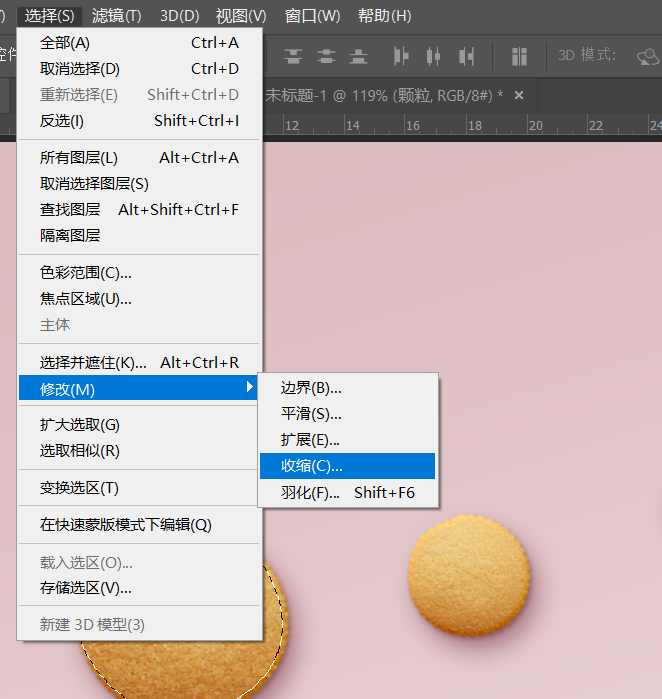Click the align bottom edges icon
The image size is (662, 699).
[358, 57]
